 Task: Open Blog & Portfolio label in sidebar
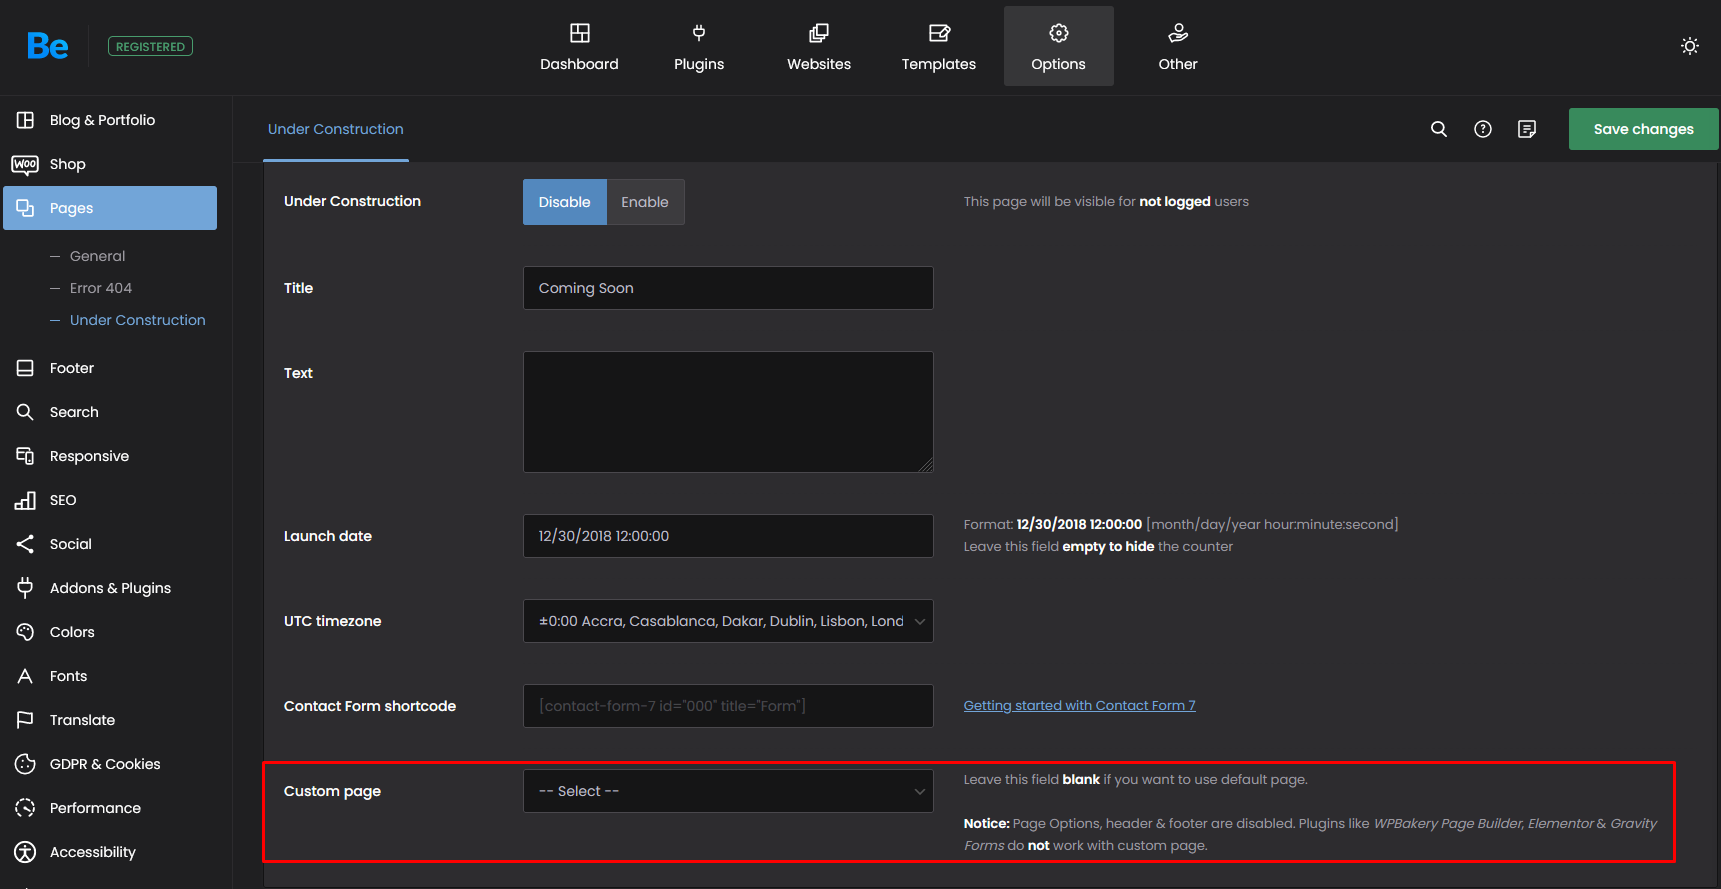coord(103,120)
